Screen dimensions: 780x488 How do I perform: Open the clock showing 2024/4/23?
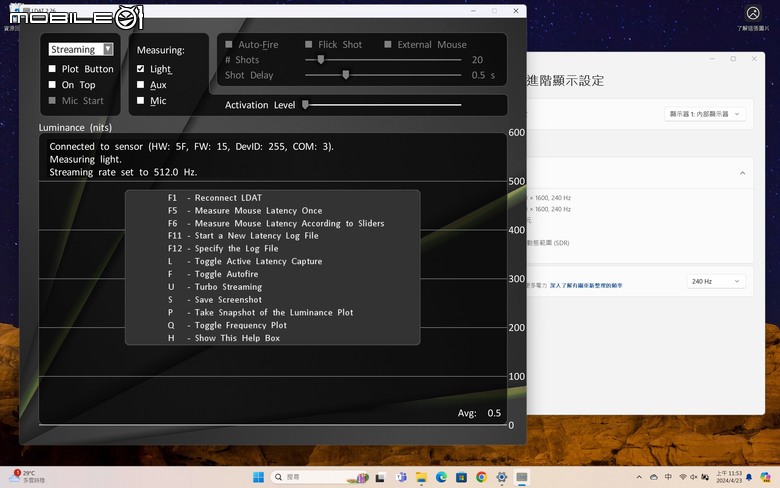point(729,477)
